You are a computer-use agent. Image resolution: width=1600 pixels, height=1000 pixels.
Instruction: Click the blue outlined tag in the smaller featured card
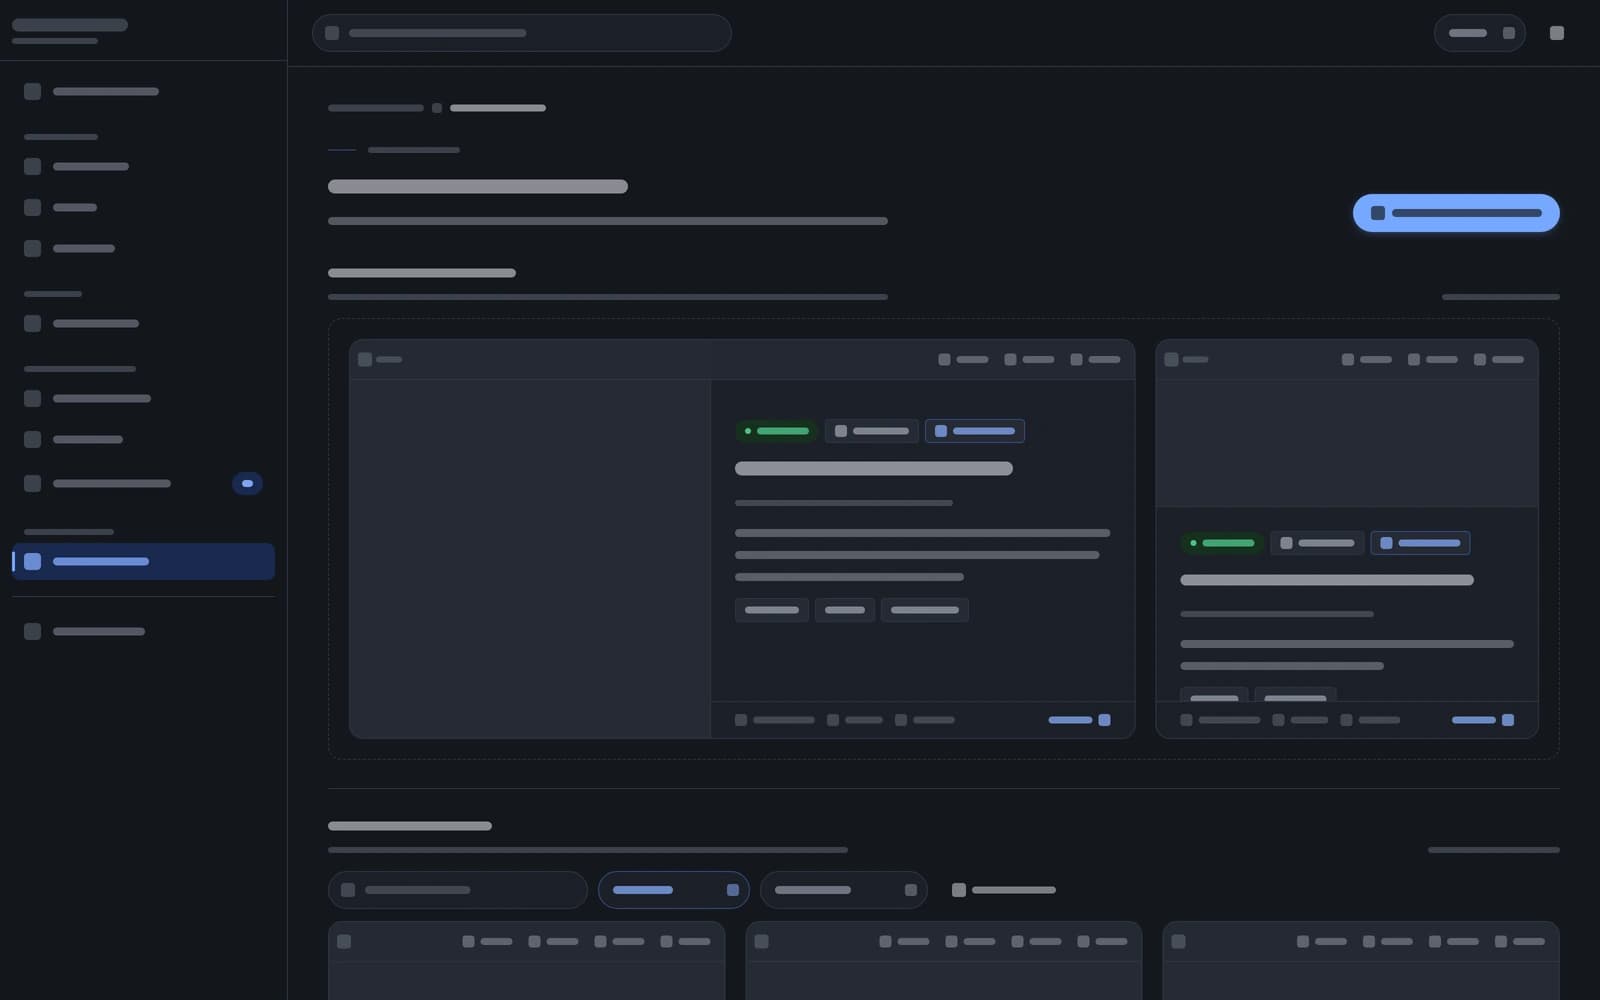click(x=1420, y=543)
